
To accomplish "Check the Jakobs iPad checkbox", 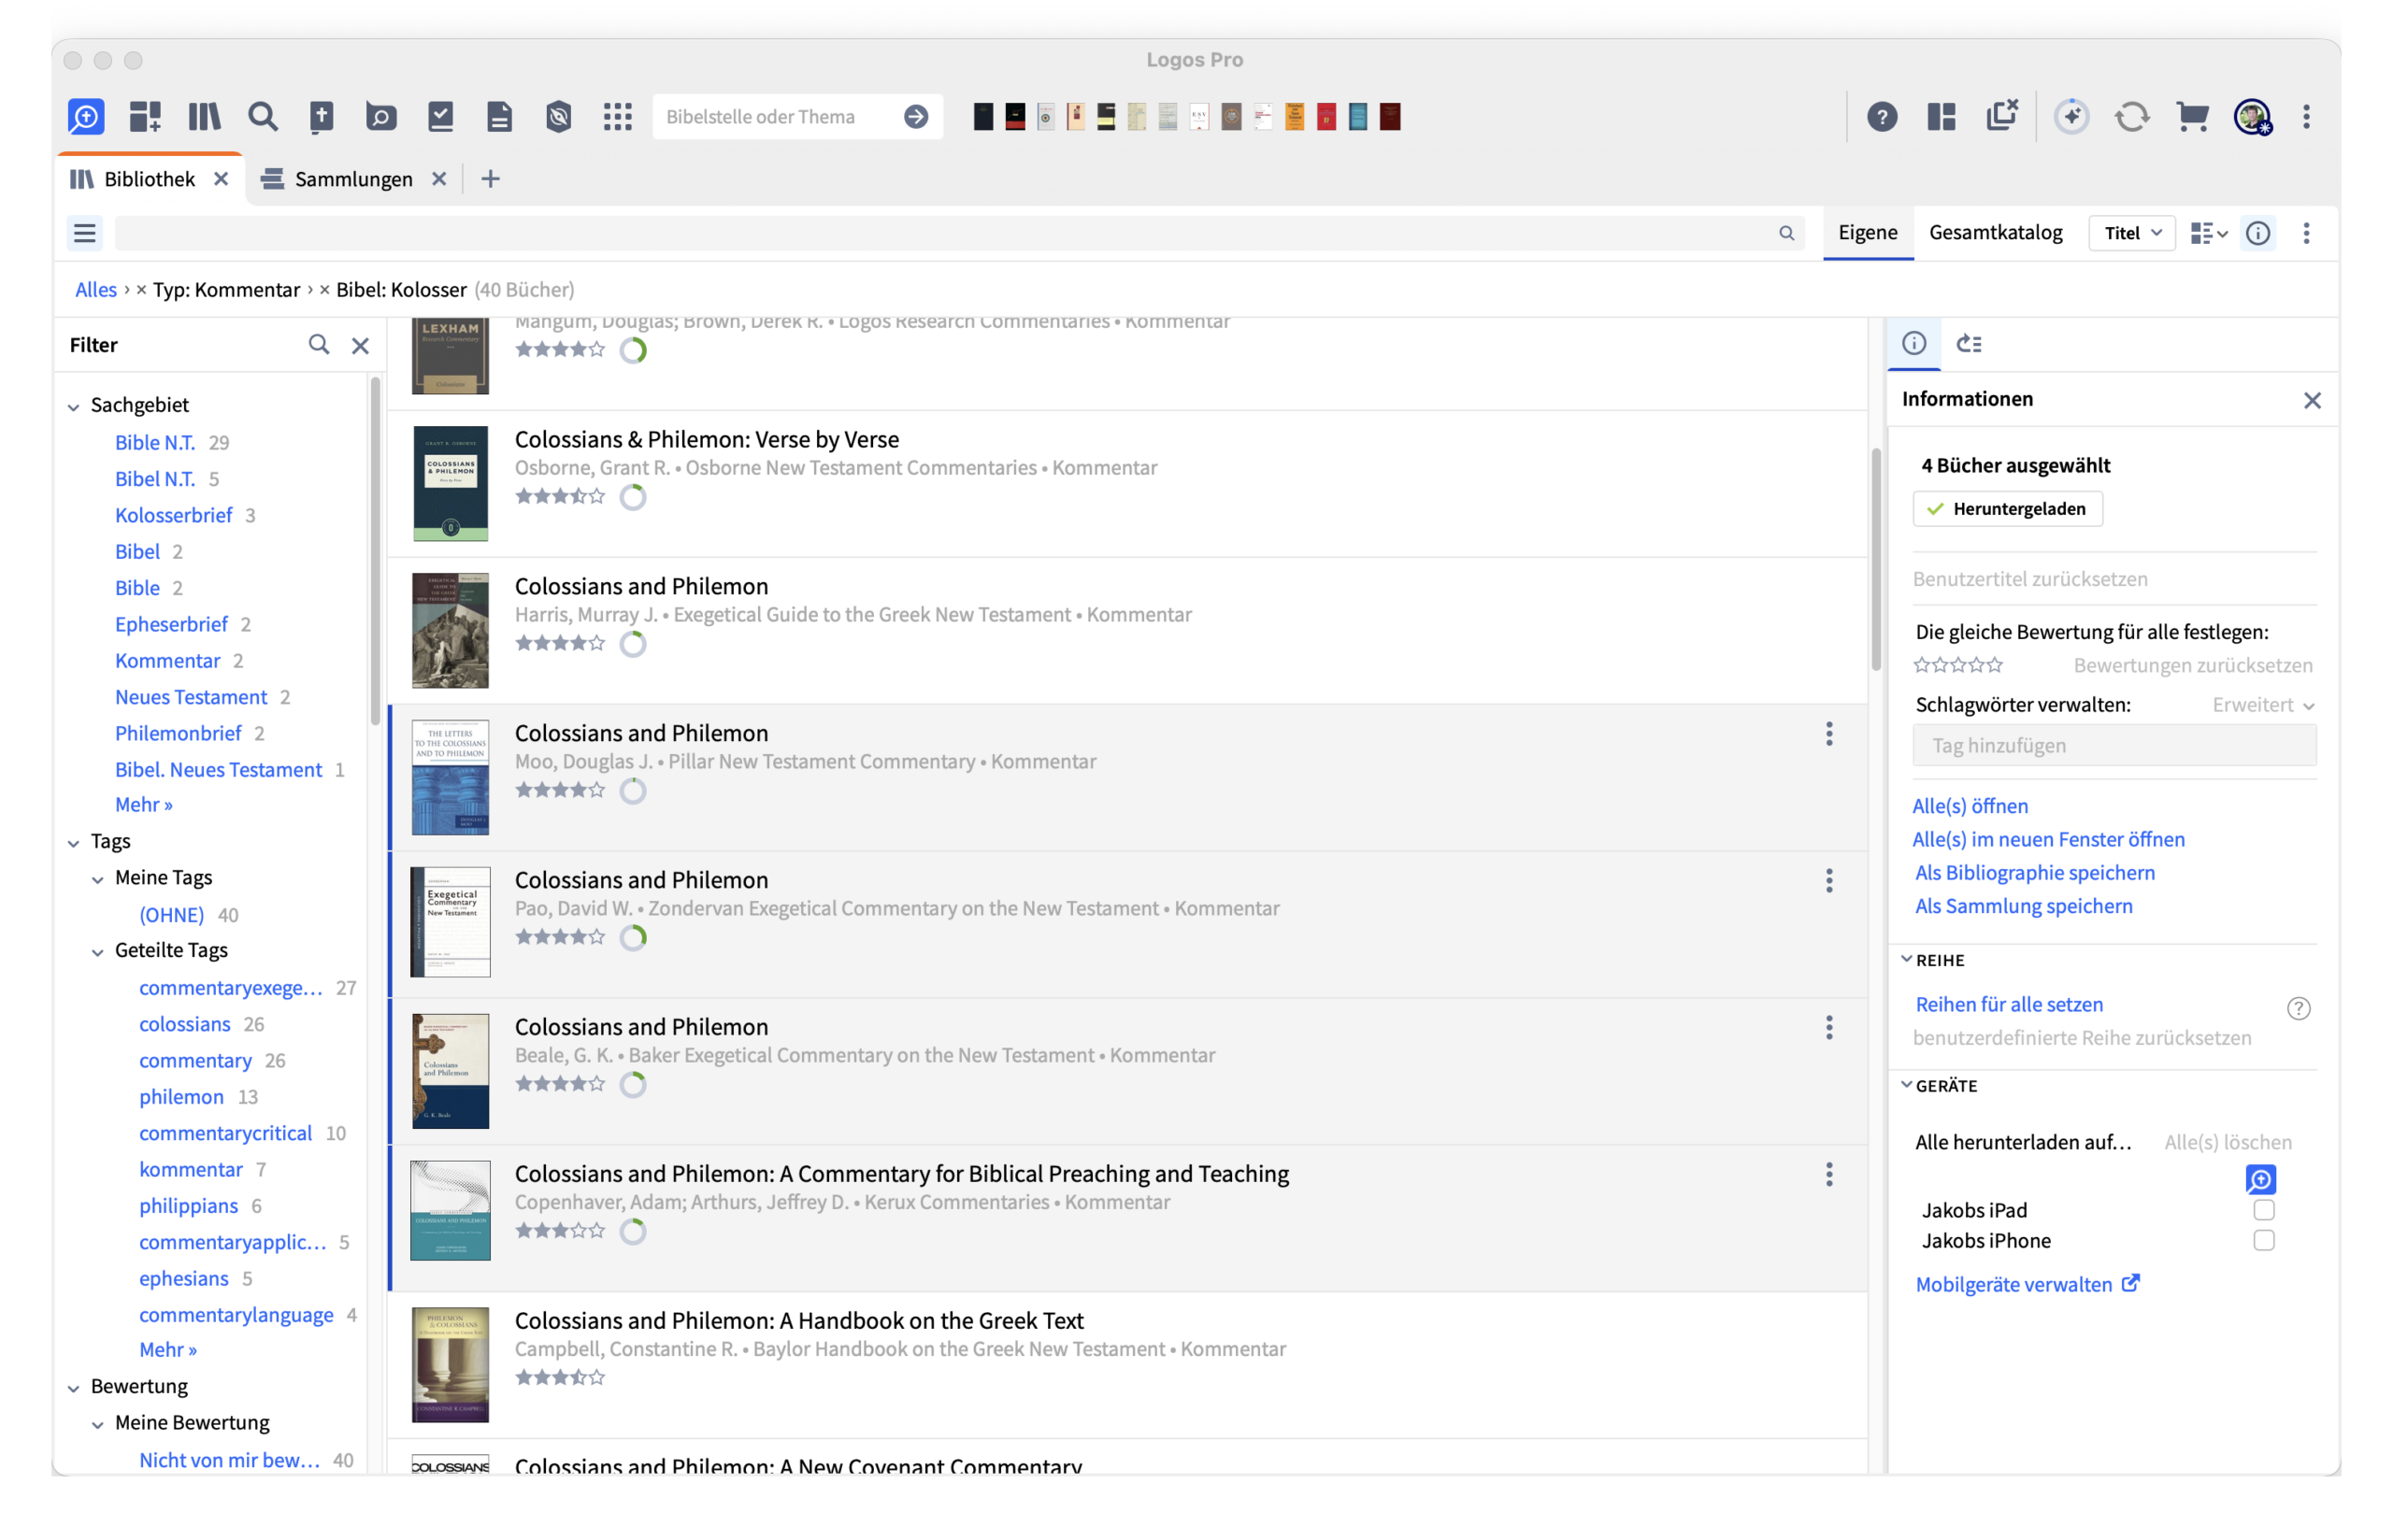I will click(x=2263, y=1210).
